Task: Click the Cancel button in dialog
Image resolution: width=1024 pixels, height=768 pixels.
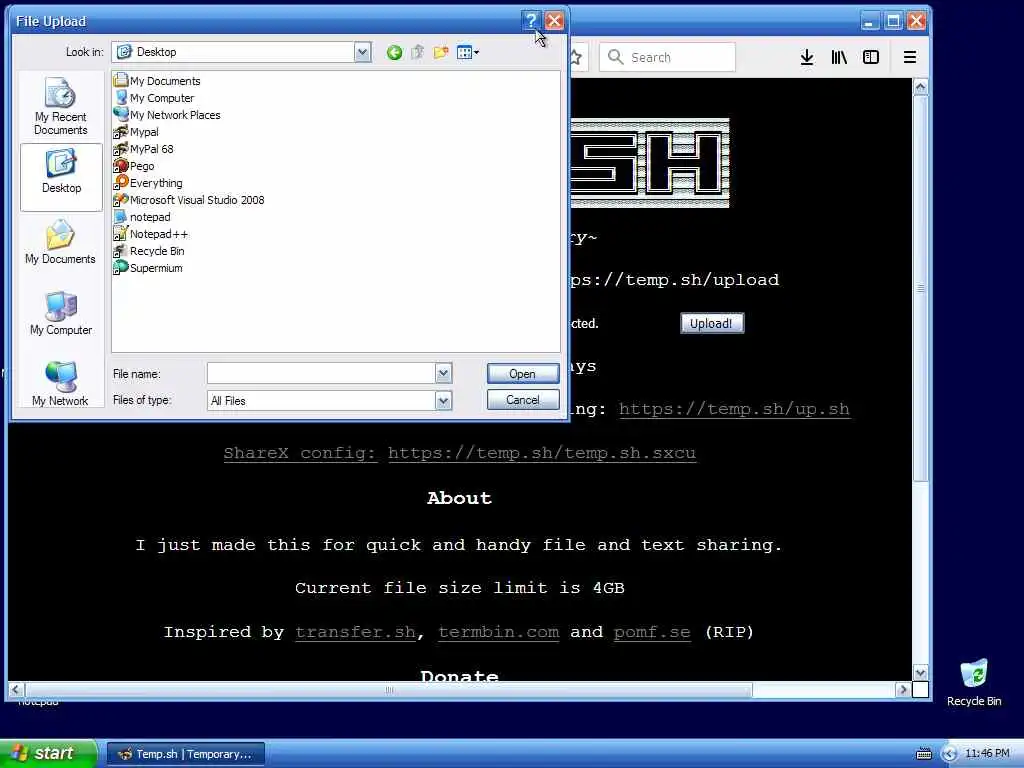Action: (x=523, y=400)
